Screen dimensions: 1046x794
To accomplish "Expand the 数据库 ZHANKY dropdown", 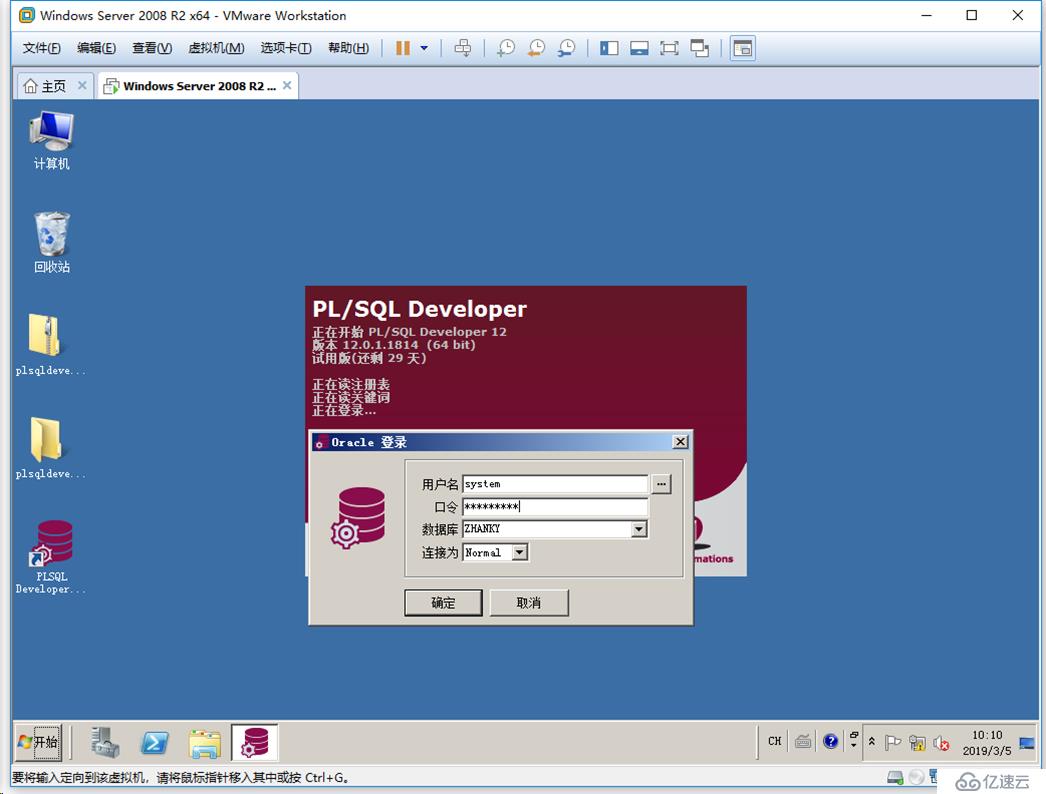I will (639, 529).
